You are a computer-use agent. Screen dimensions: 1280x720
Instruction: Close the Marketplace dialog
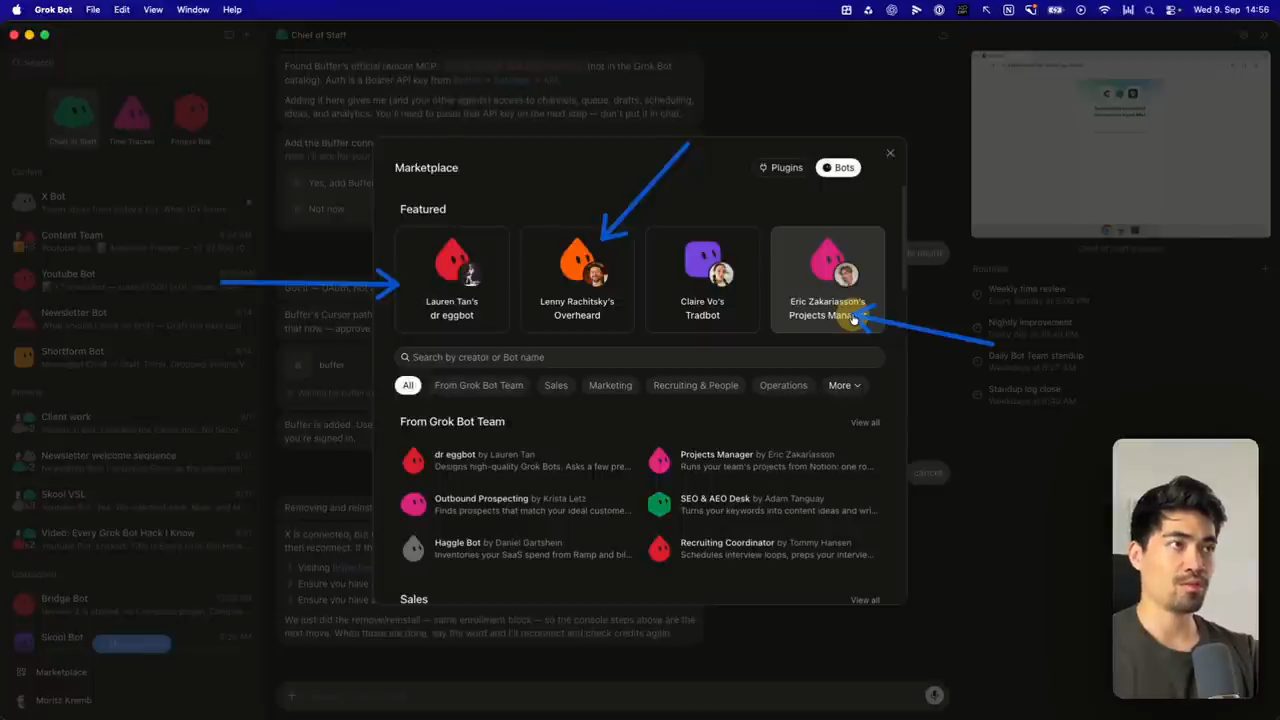pos(890,153)
